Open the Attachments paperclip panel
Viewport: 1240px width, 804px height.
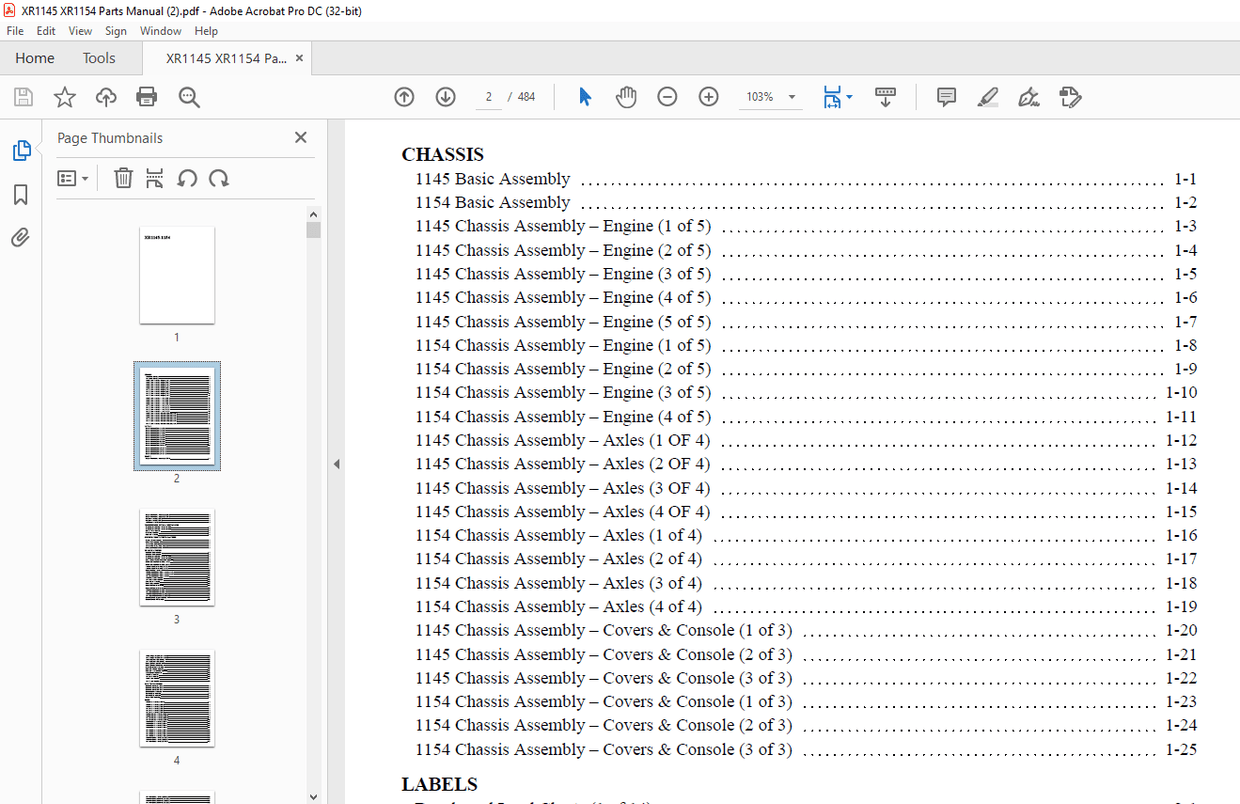20,238
